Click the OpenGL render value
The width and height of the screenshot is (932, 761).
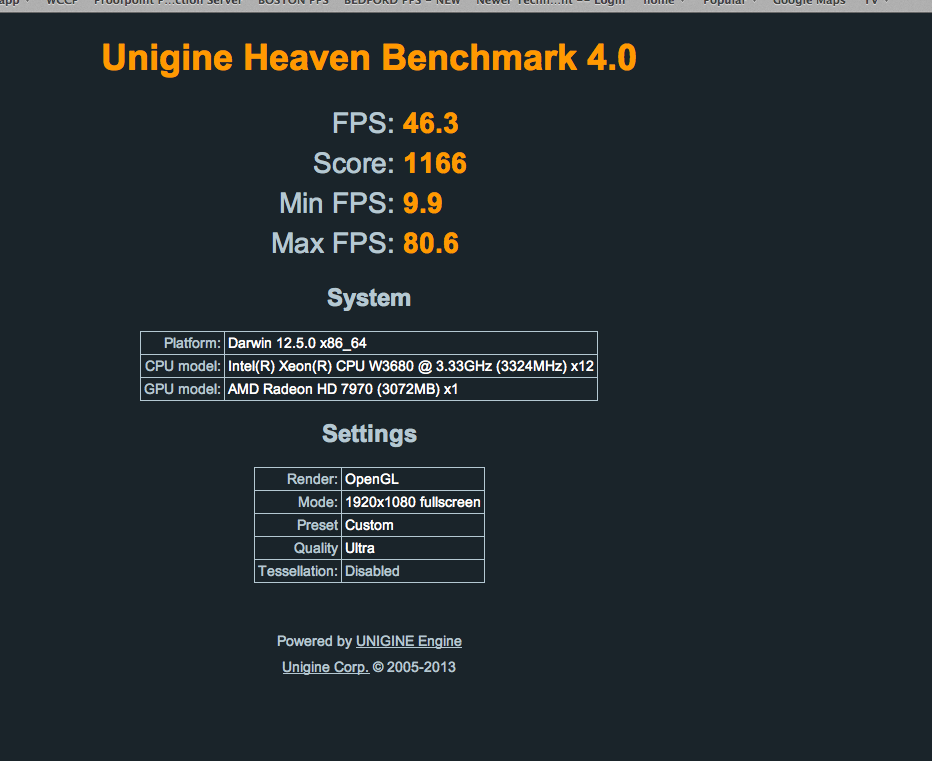point(413,479)
